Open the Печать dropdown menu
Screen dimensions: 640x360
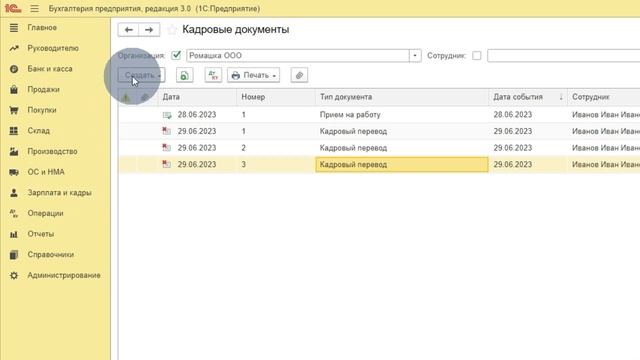[253, 75]
